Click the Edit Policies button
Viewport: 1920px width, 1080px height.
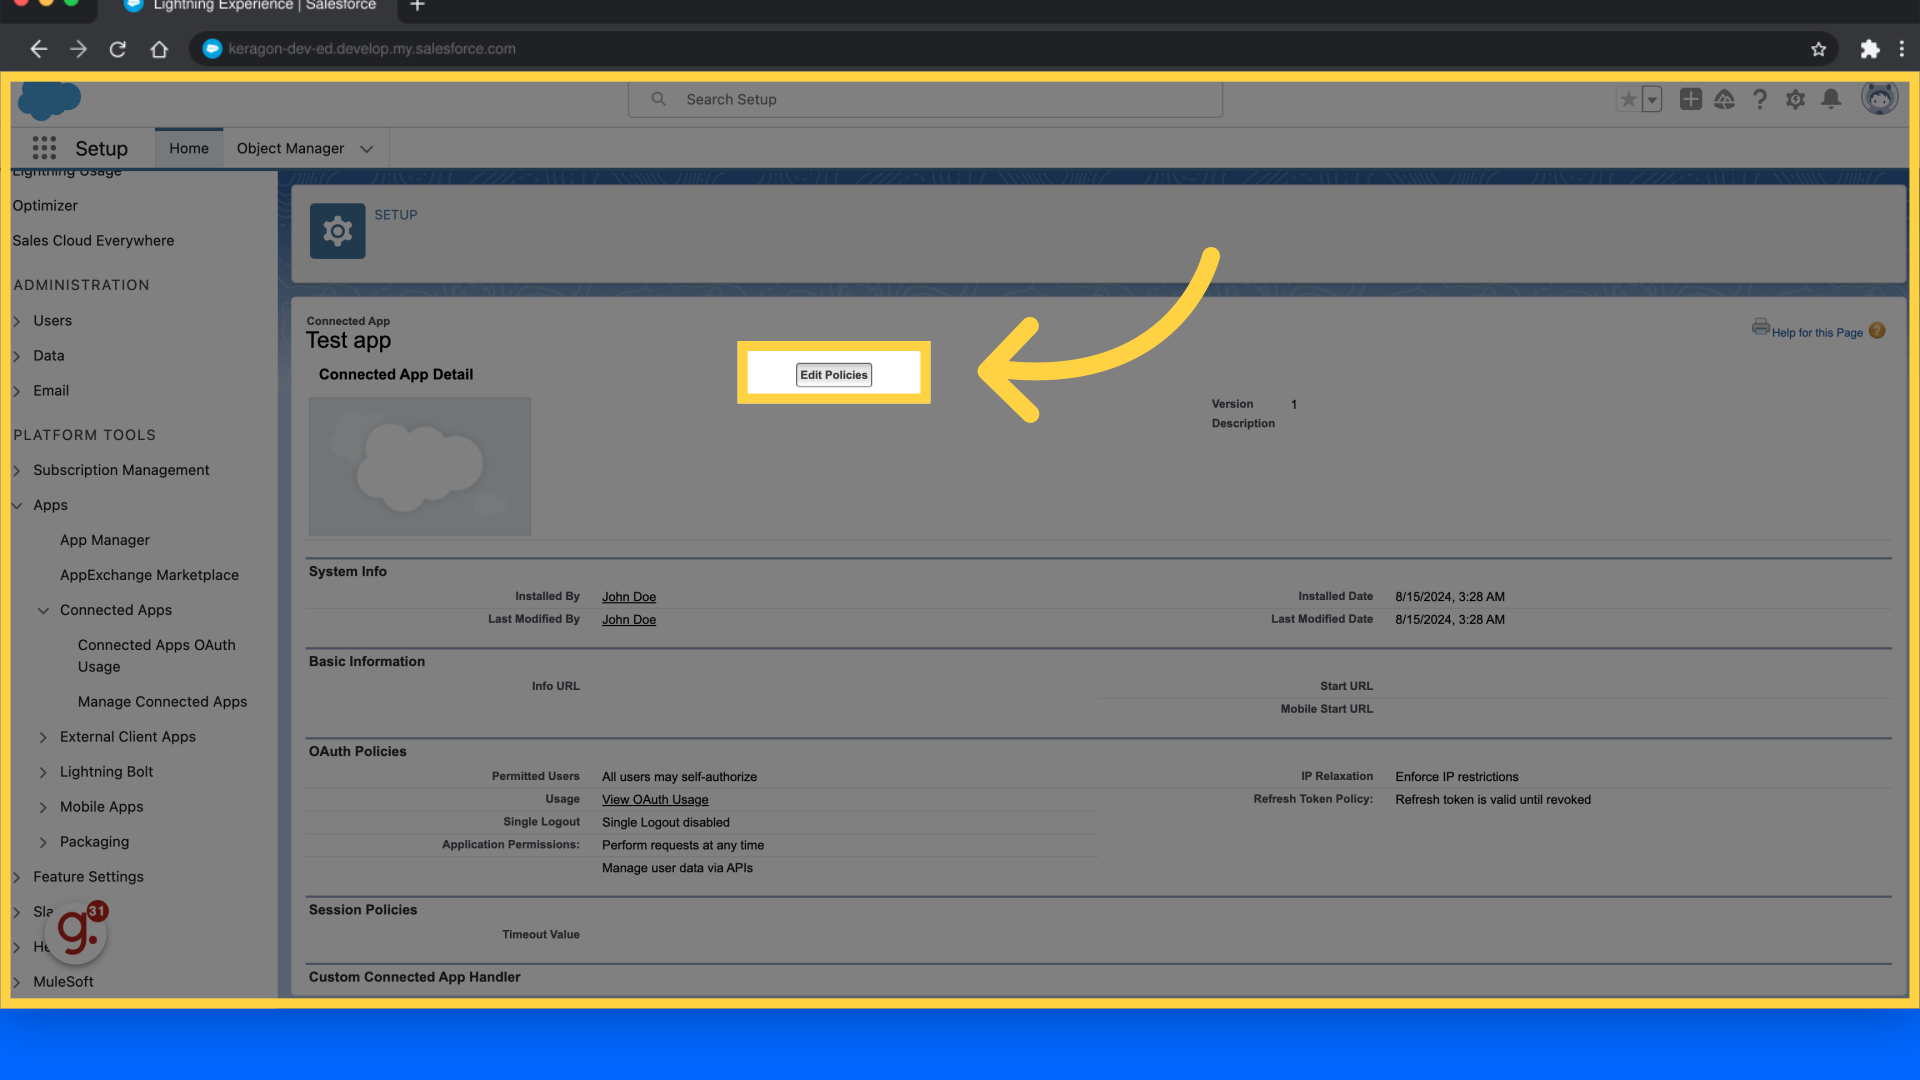(x=833, y=375)
